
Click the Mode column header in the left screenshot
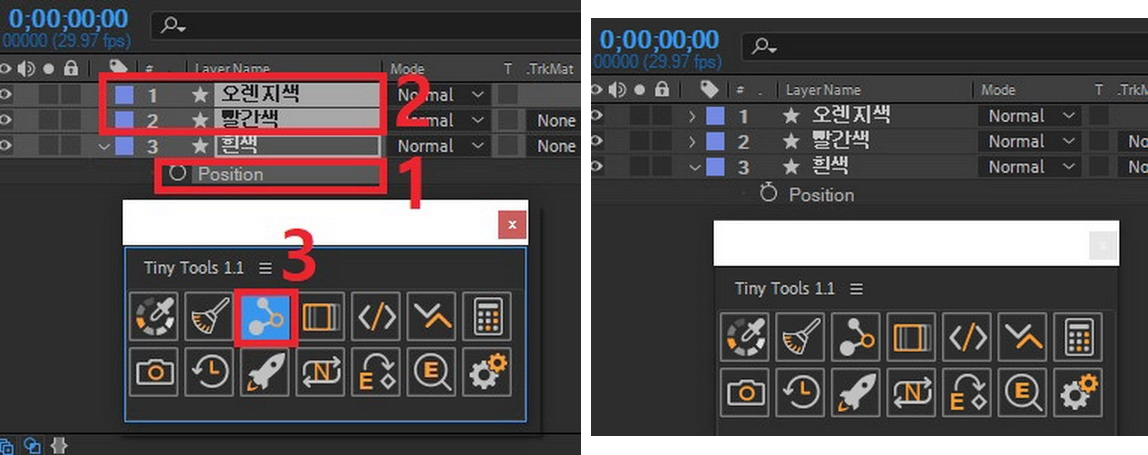click(x=407, y=69)
